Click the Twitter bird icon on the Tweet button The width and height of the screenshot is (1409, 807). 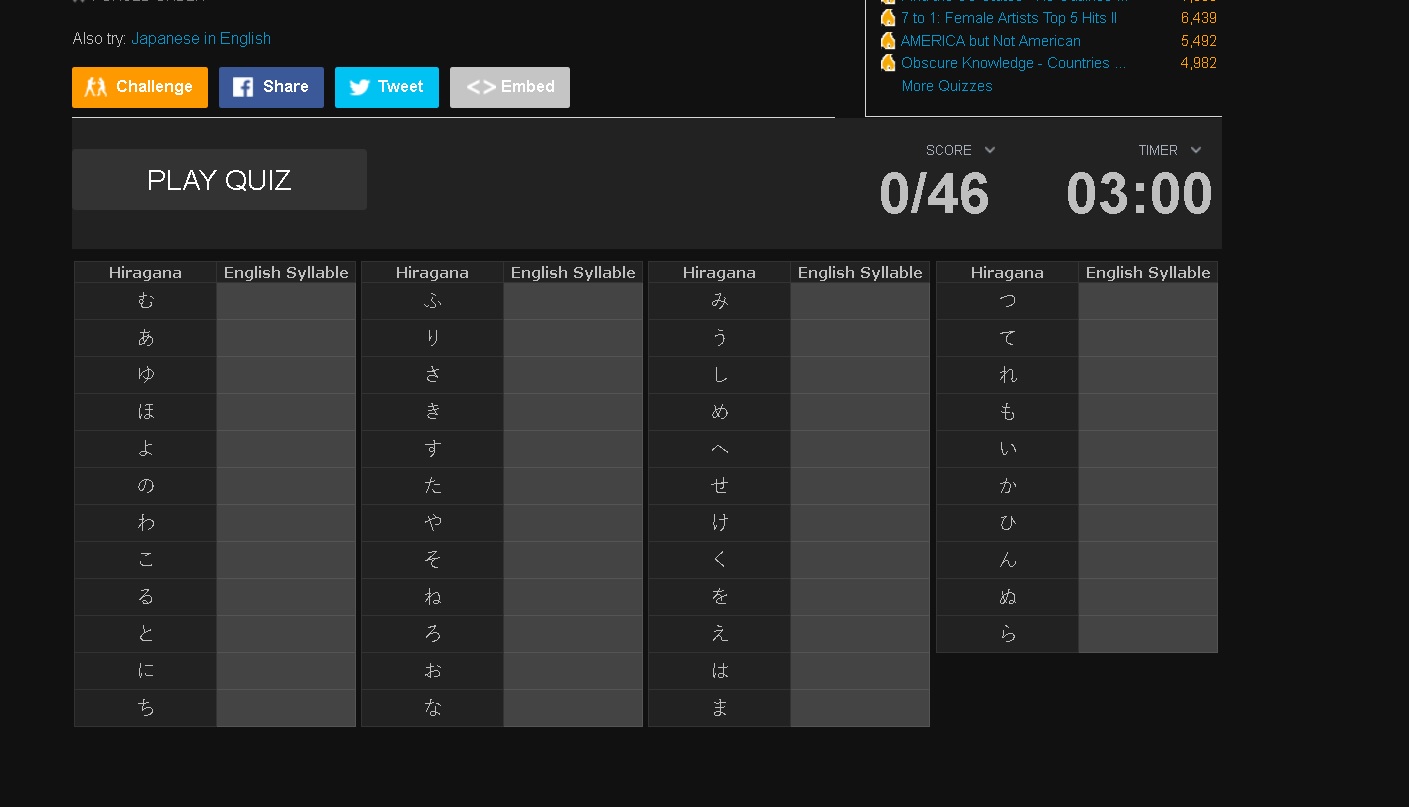point(359,87)
